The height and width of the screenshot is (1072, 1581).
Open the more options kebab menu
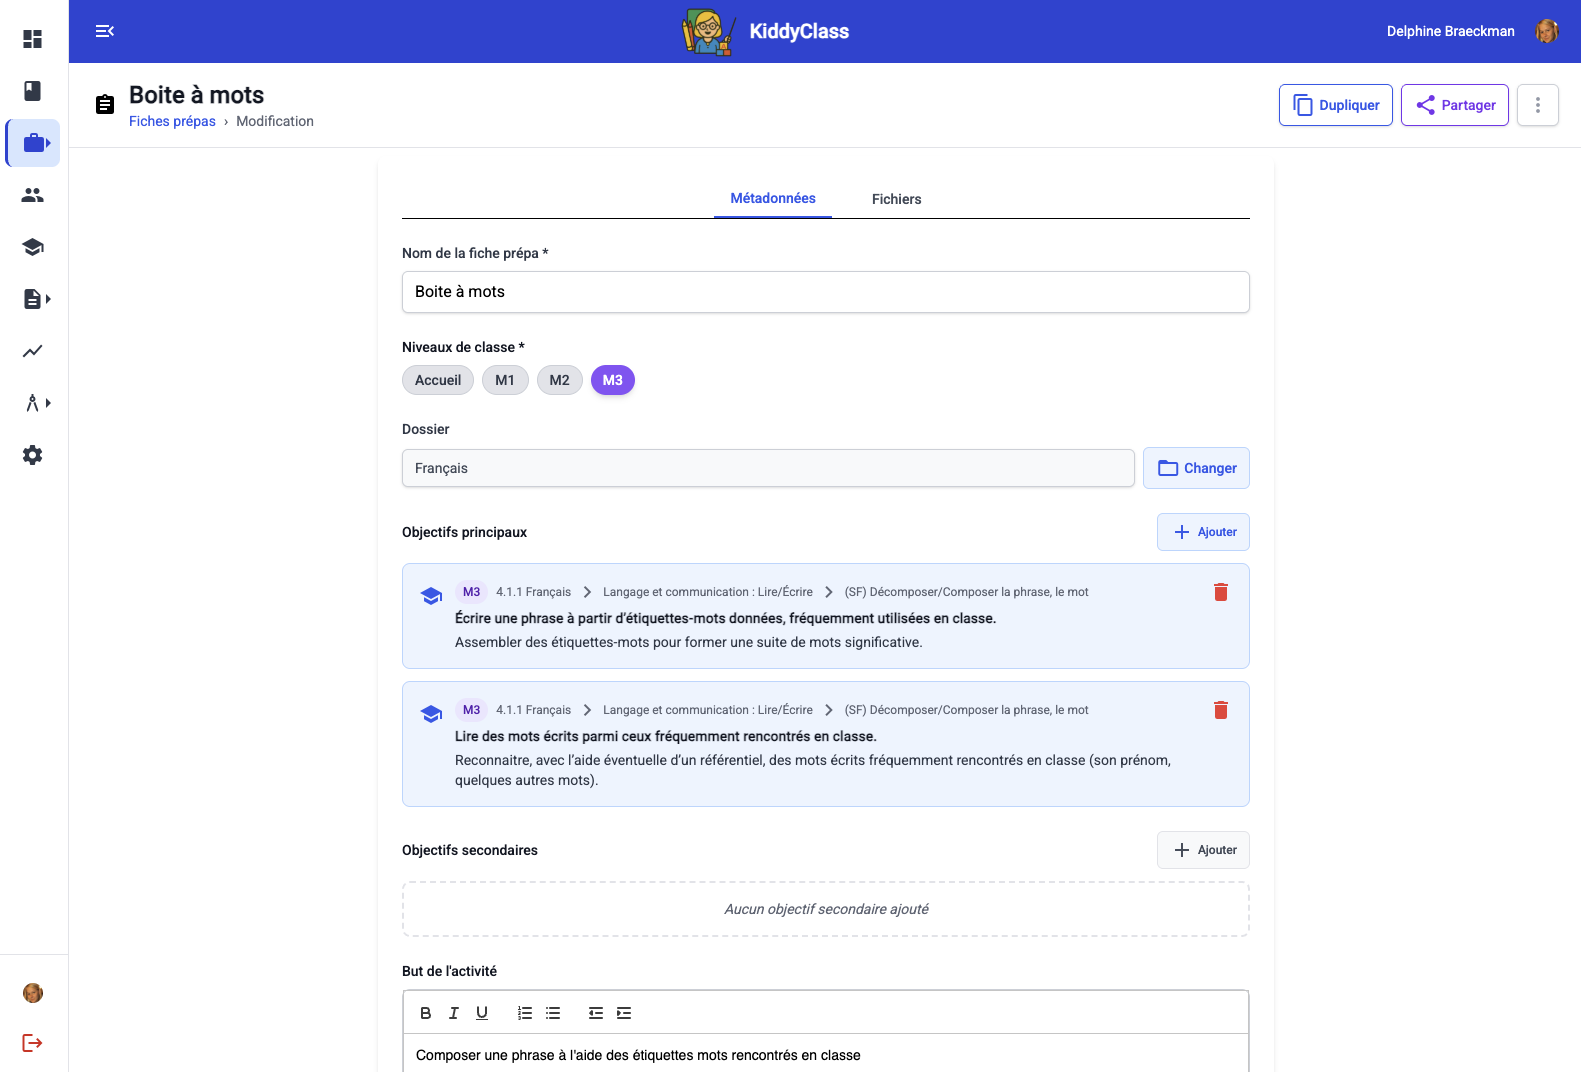pyautogui.click(x=1537, y=105)
